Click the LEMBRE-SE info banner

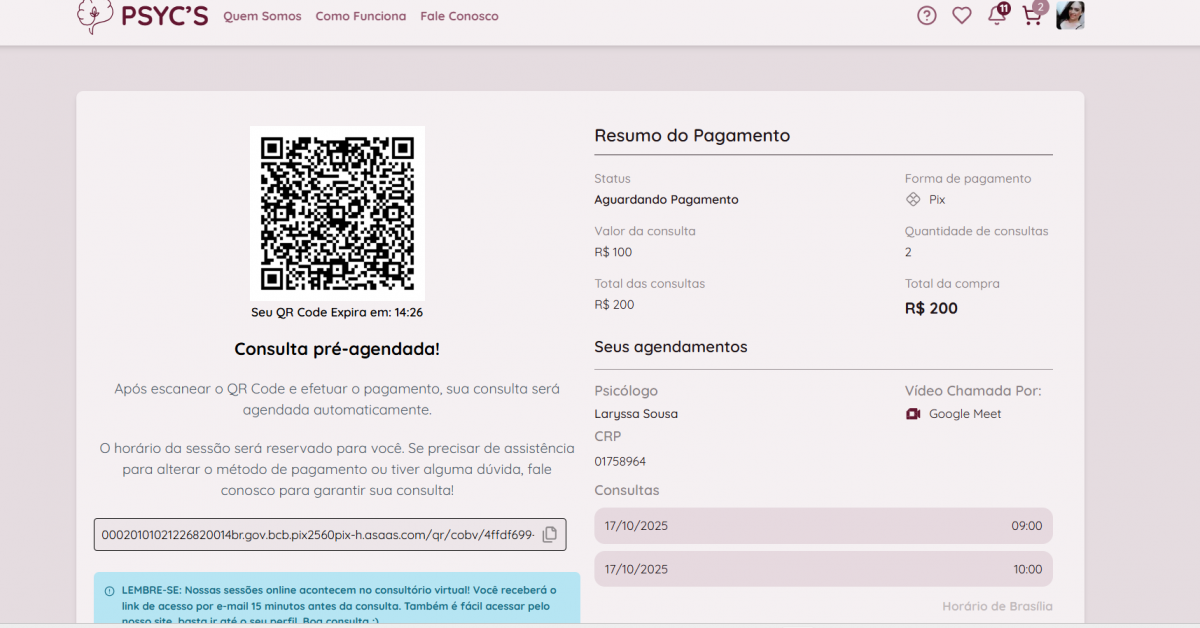tap(337, 598)
